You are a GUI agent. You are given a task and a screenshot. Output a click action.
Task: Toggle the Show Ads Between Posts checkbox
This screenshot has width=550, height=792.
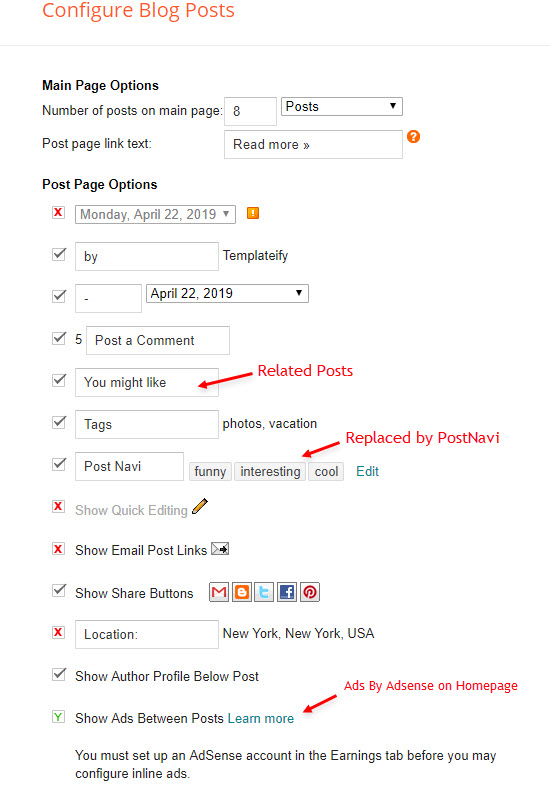[x=59, y=717]
